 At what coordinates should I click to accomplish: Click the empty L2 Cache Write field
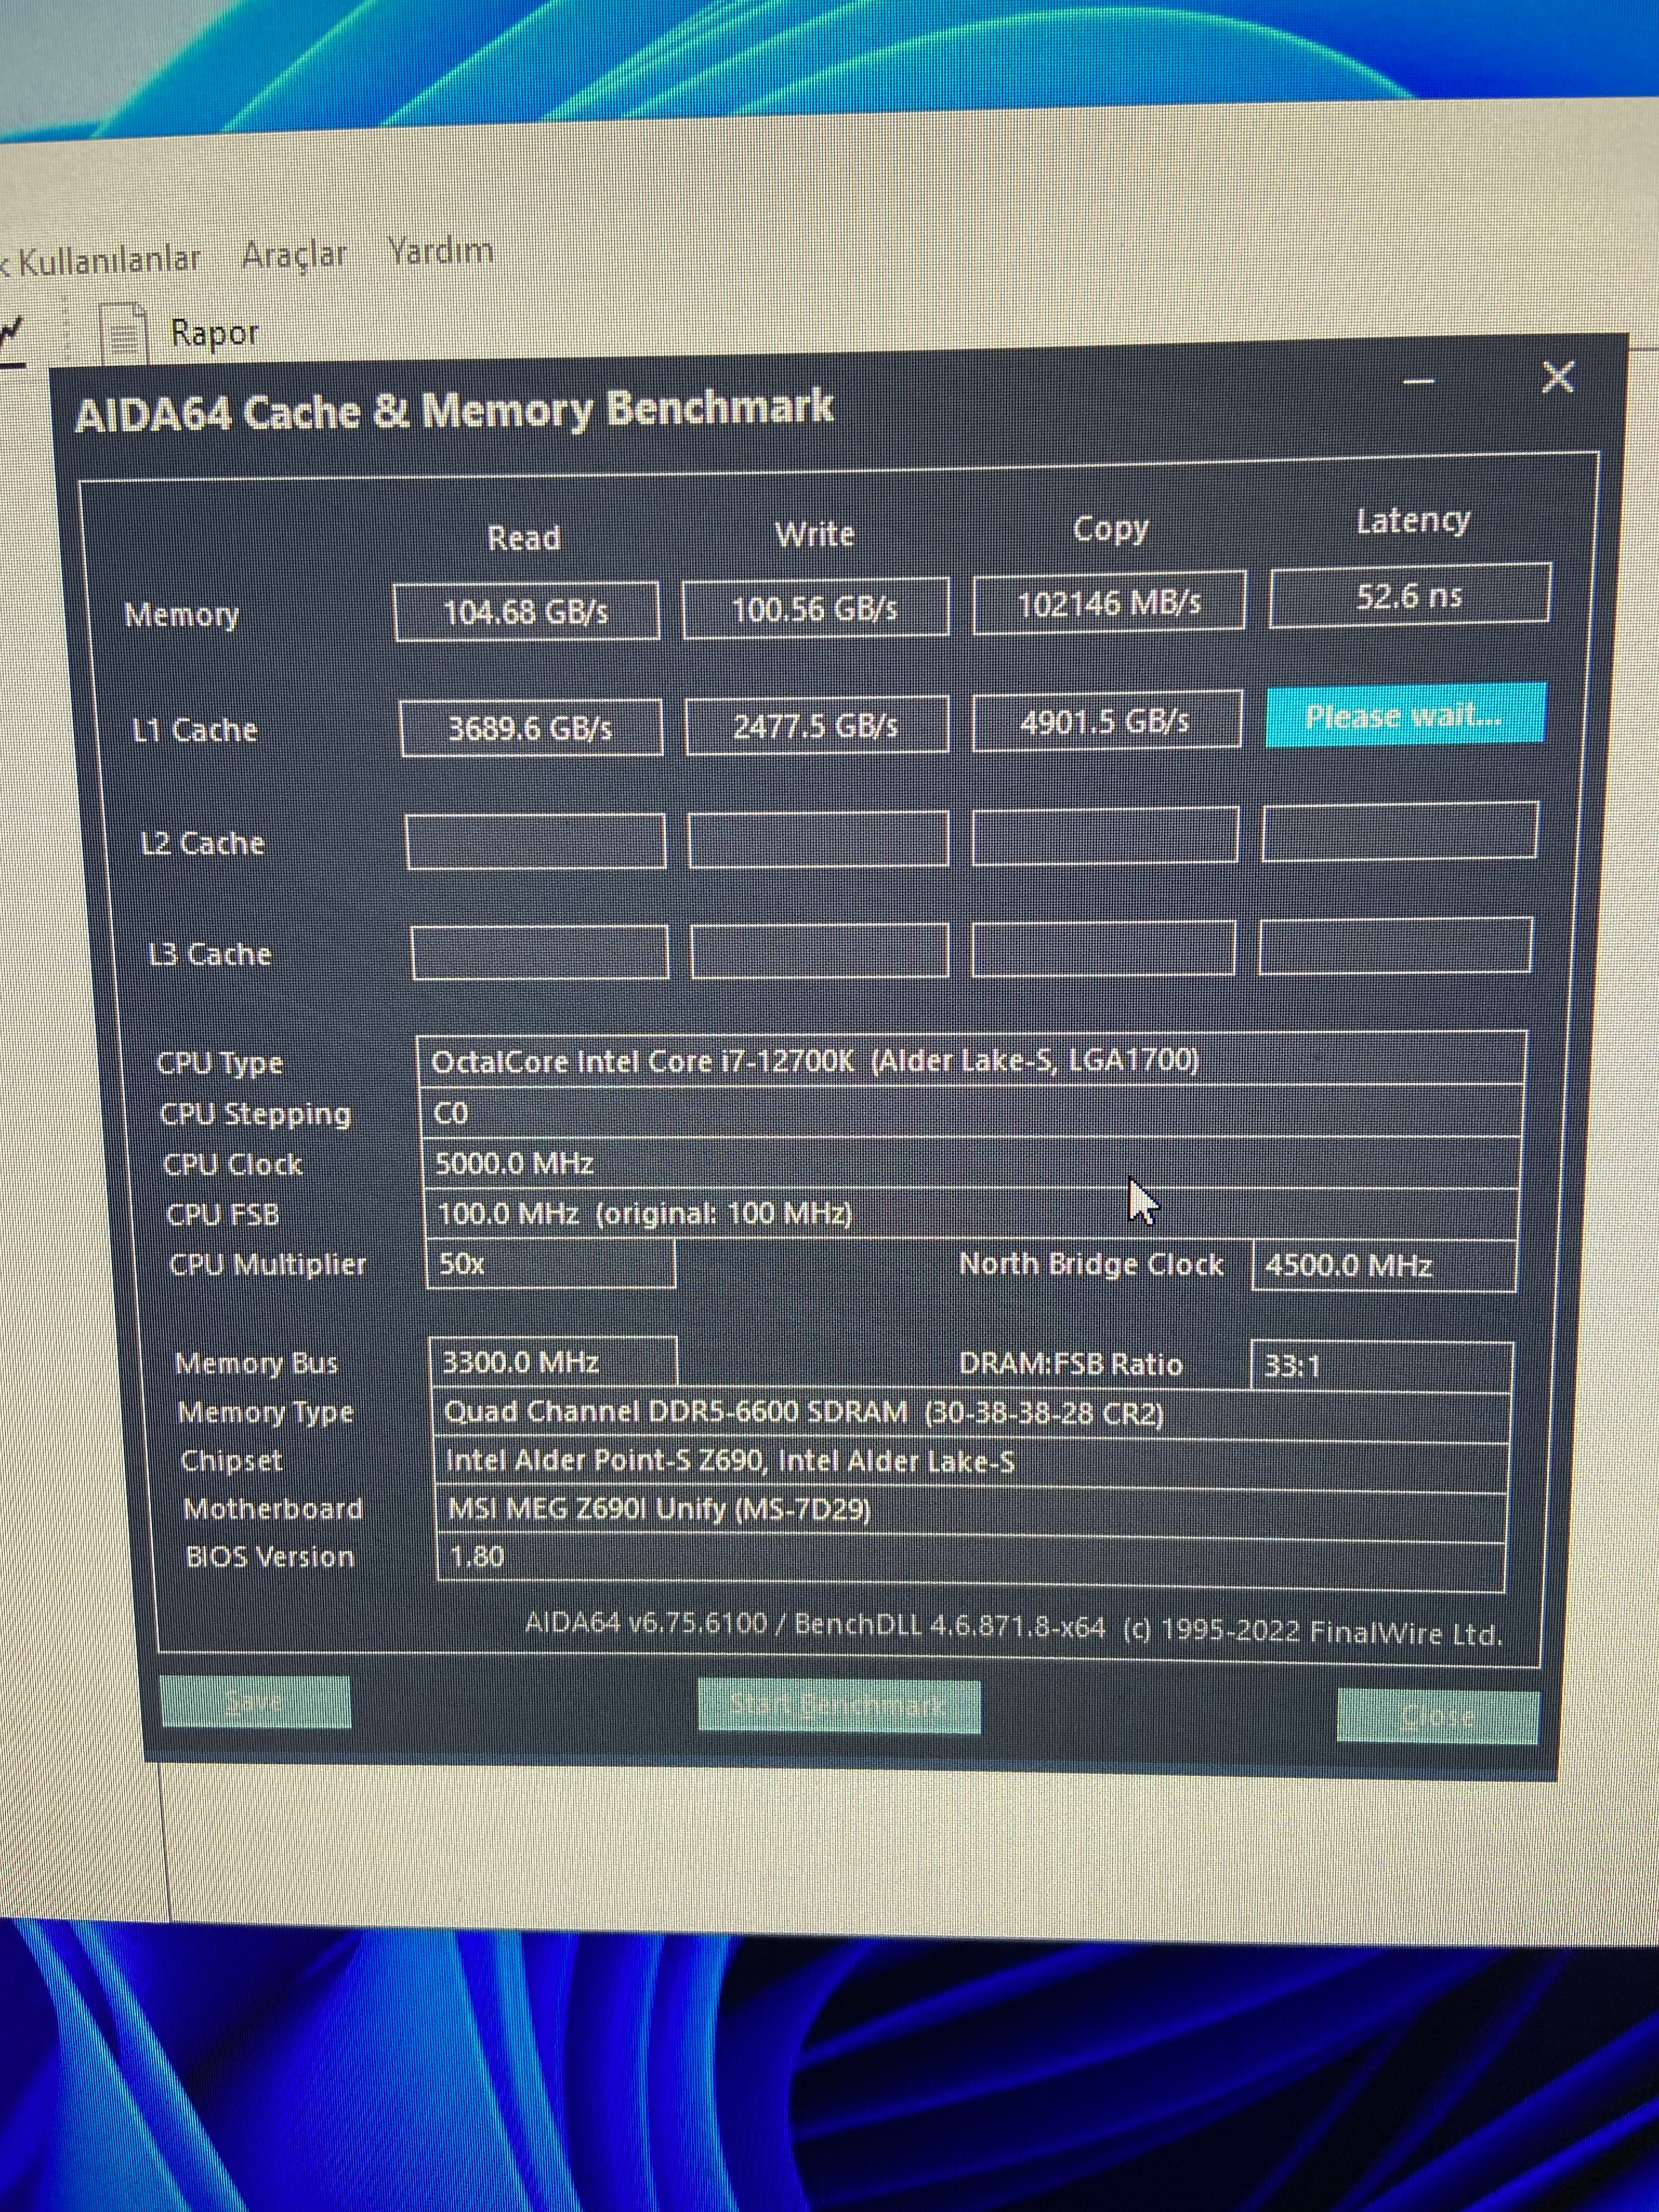818,838
